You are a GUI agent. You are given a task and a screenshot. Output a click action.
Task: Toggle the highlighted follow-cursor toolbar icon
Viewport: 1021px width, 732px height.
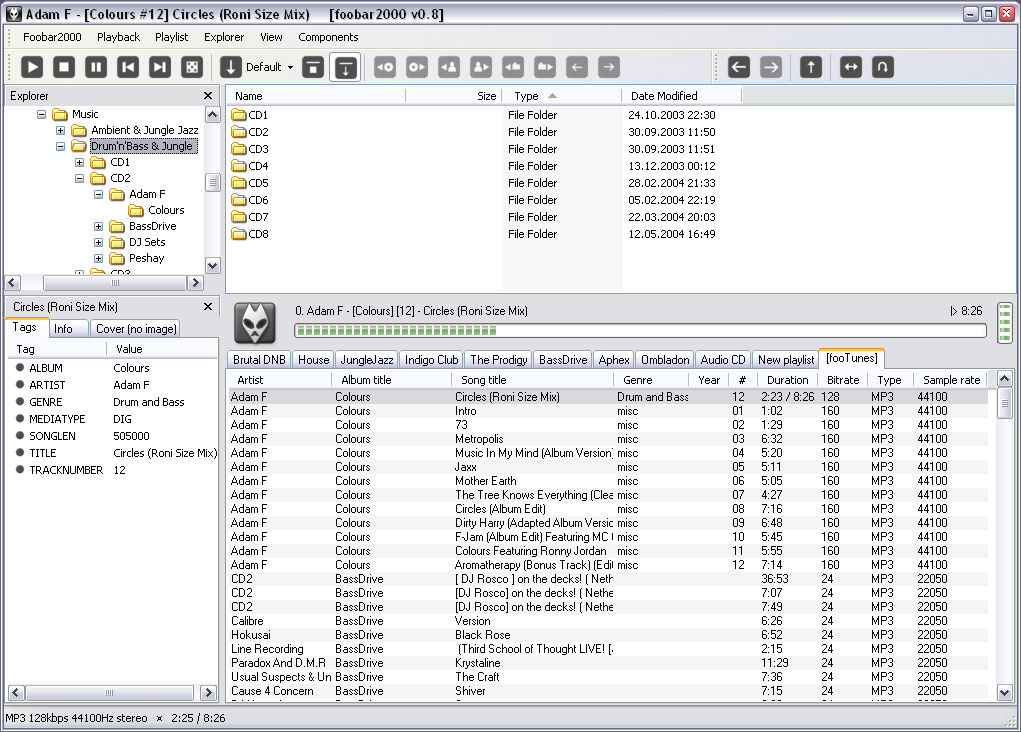(x=345, y=67)
